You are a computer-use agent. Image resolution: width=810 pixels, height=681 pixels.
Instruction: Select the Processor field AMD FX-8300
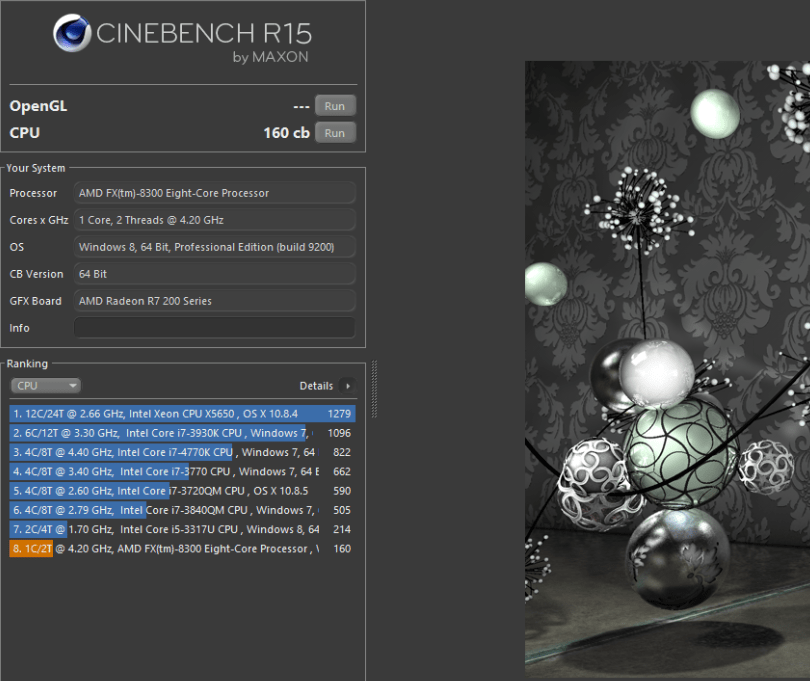coord(214,193)
